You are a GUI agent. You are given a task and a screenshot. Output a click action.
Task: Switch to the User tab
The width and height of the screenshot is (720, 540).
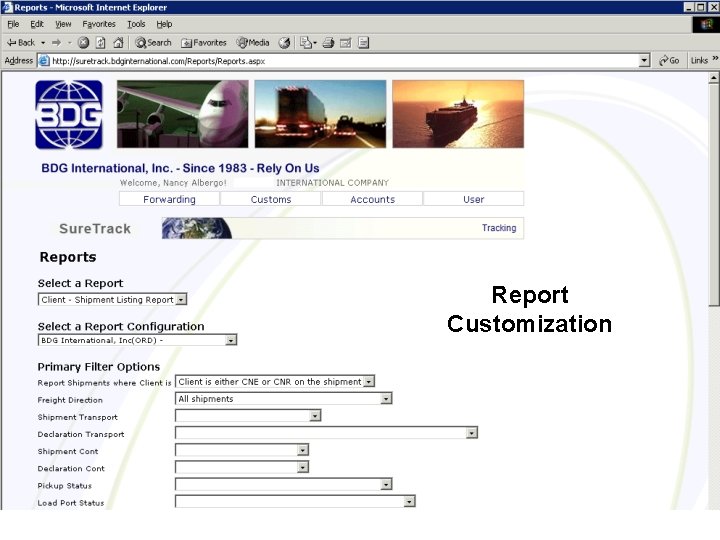coord(473,199)
